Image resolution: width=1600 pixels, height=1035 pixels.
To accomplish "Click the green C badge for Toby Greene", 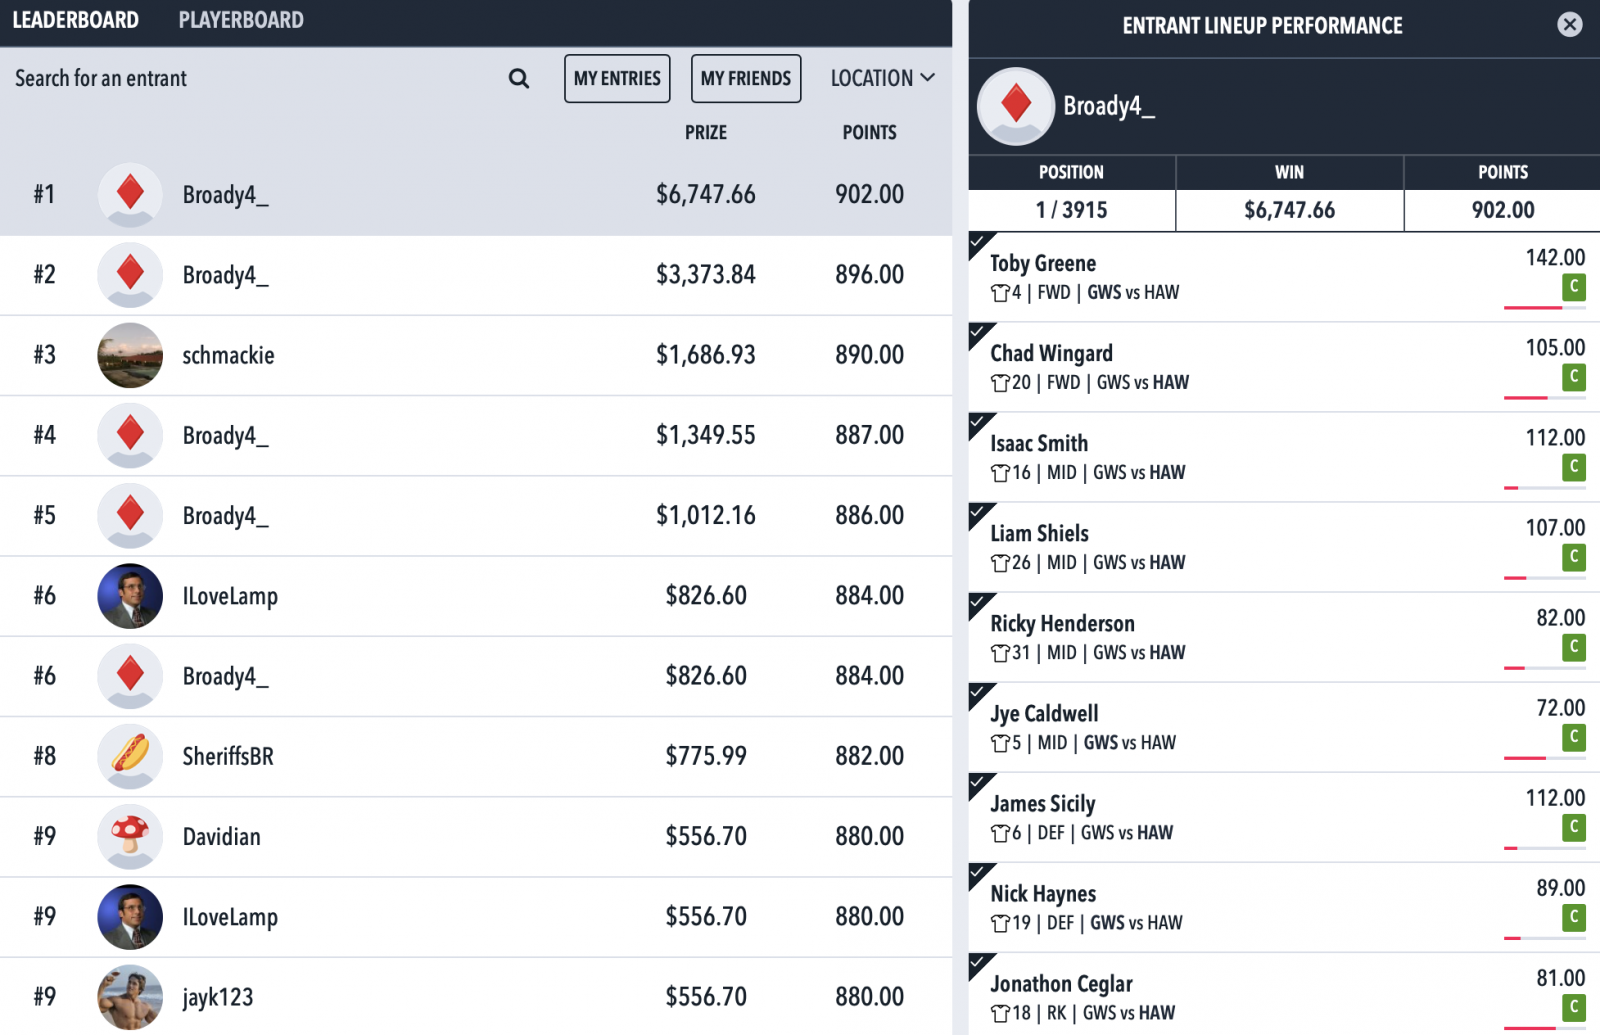I will tap(1574, 287).
